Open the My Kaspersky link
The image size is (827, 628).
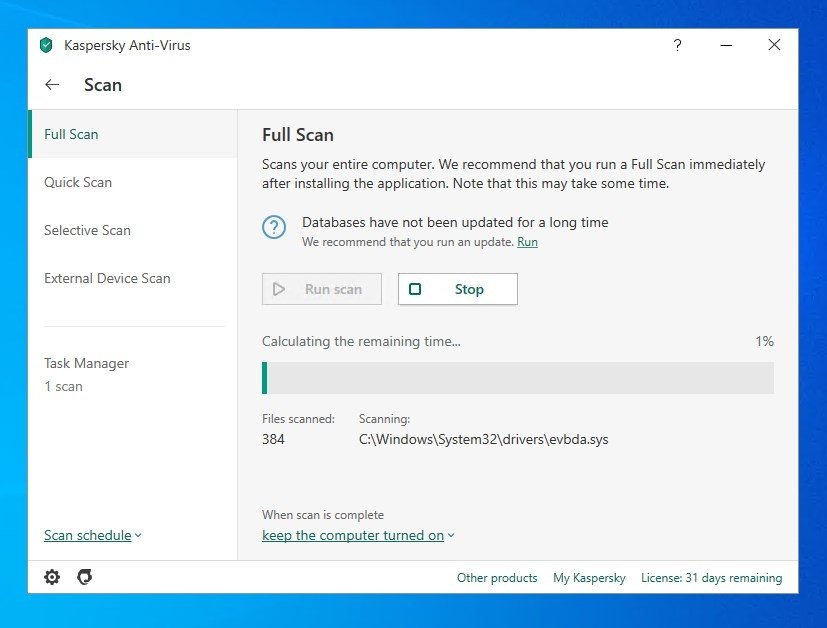589,578
